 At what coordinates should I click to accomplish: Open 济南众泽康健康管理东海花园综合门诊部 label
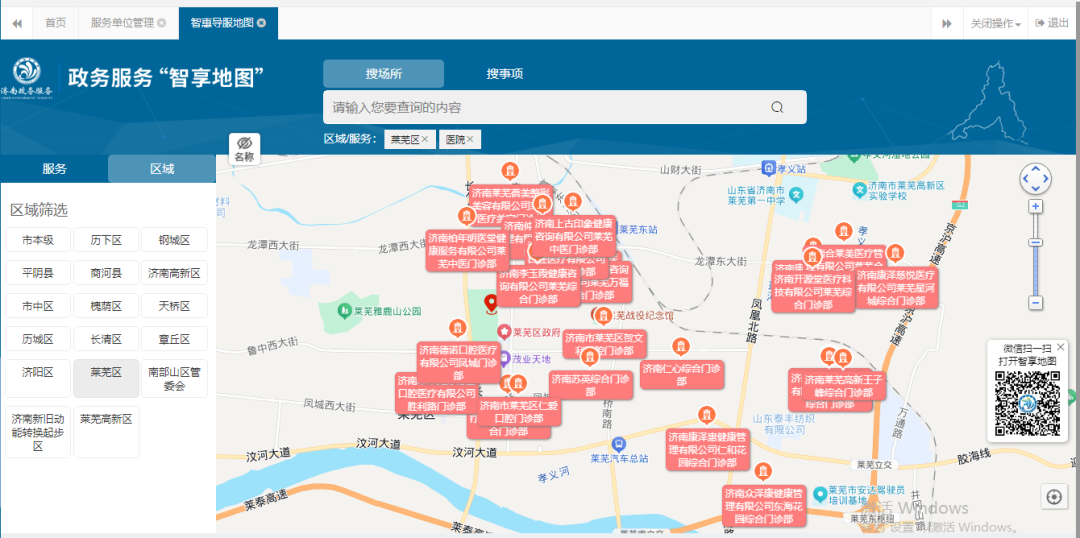pyautogui.click(x=764, y=506)
